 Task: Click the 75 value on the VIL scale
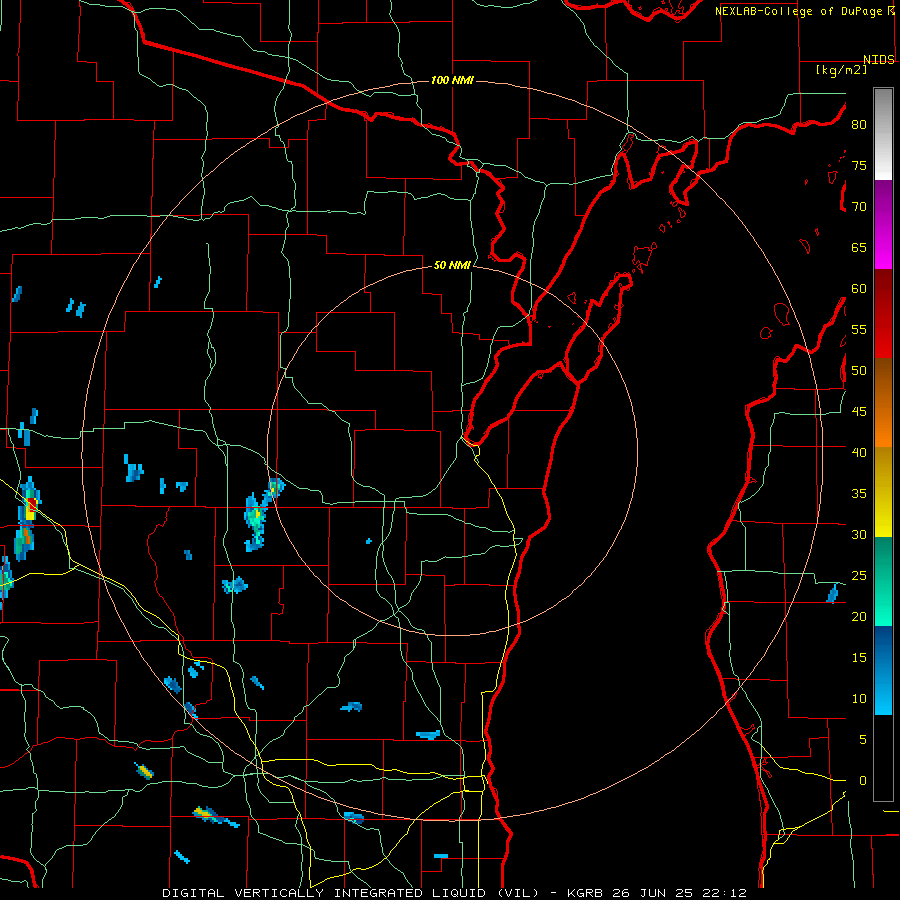[x=859, y=165]
